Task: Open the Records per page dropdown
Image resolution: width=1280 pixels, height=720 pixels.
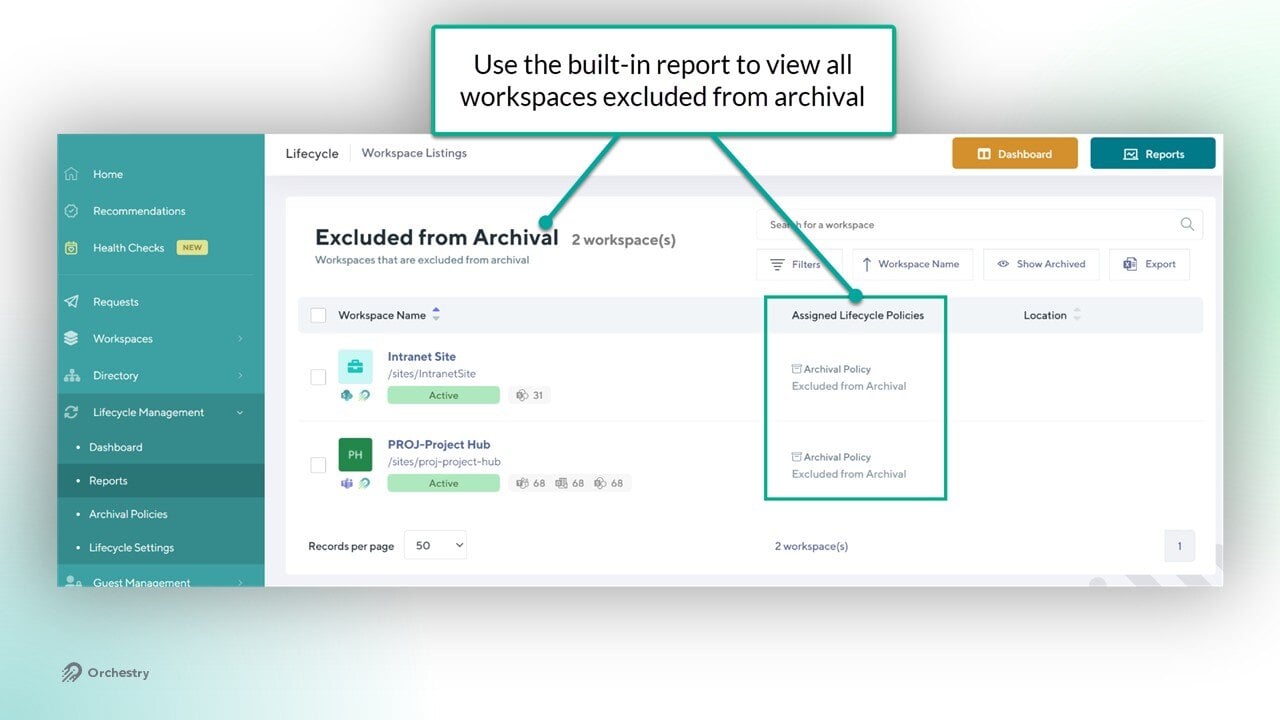Action: (435, 545)
